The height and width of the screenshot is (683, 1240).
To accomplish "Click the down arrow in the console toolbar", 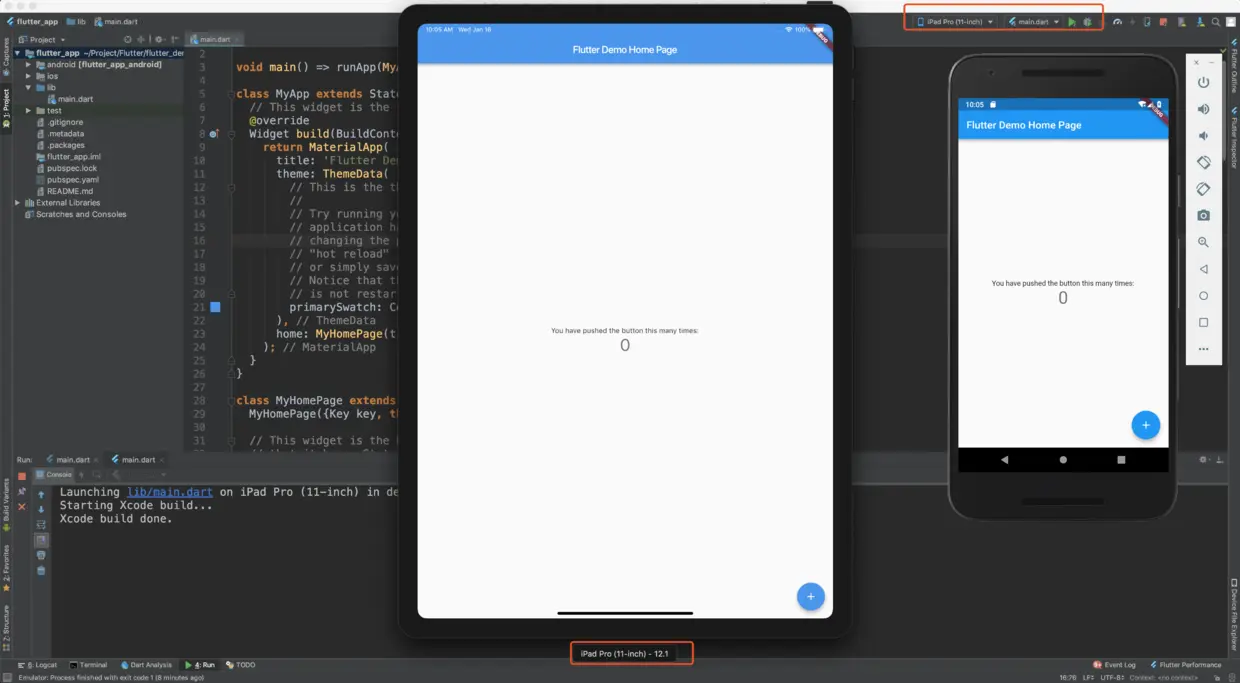I will pyautogui.click(x=41, y=509).
